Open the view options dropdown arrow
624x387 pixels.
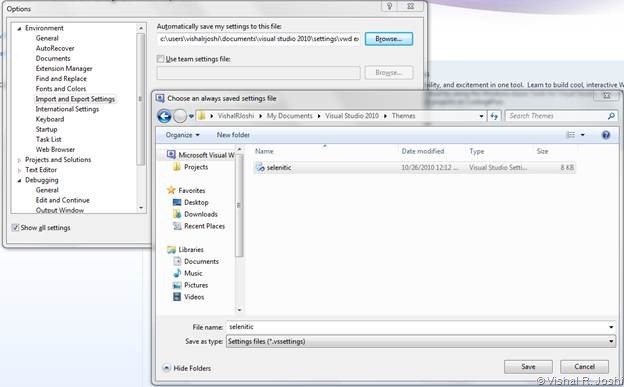click(x=583, y=135)
